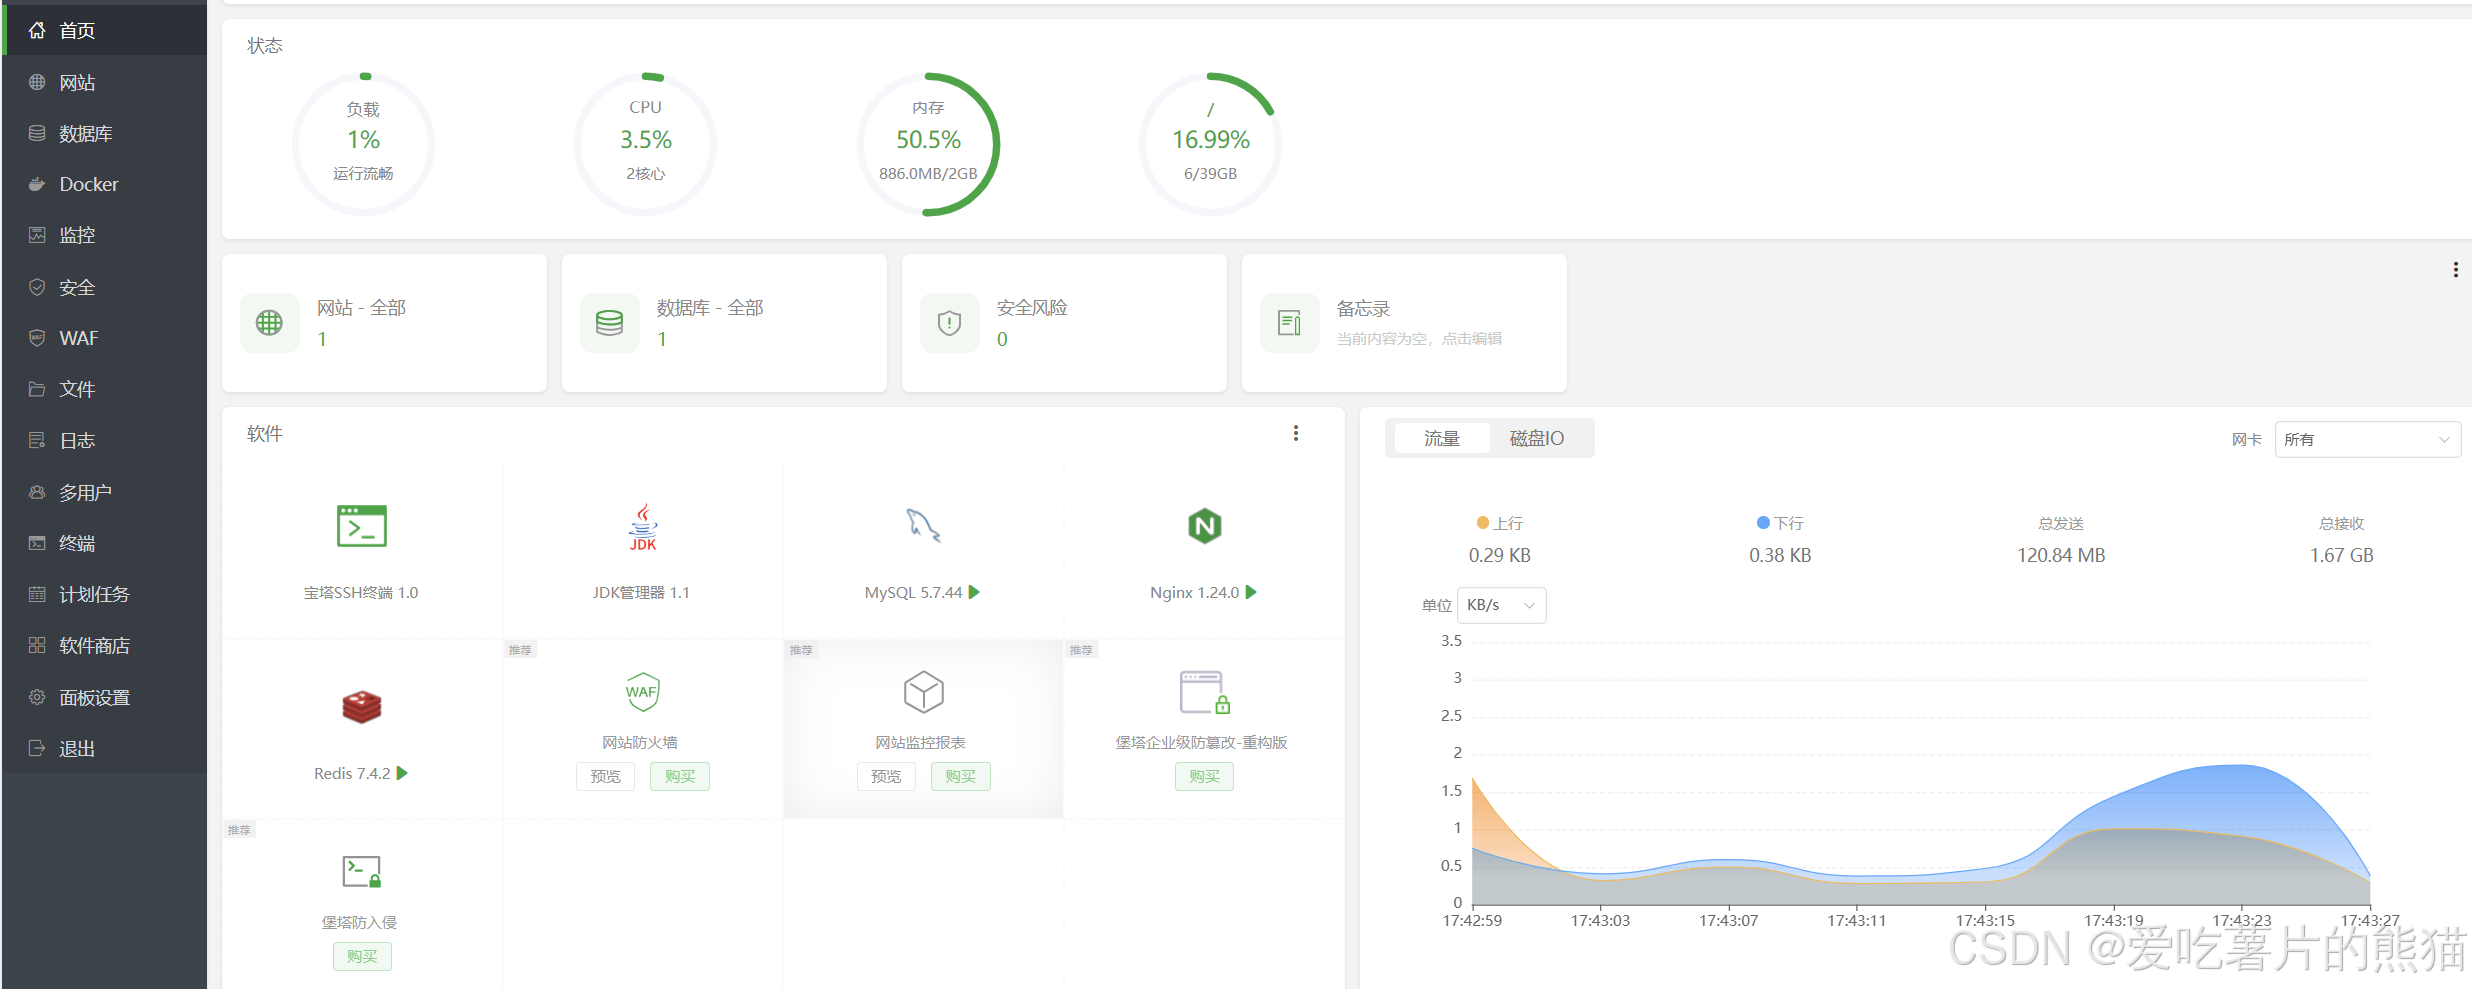The width and height of the screenshot is (2472, 989).
Task: Open the 文件 file manager
Action: pyautogui.click(x=77, y=389)
